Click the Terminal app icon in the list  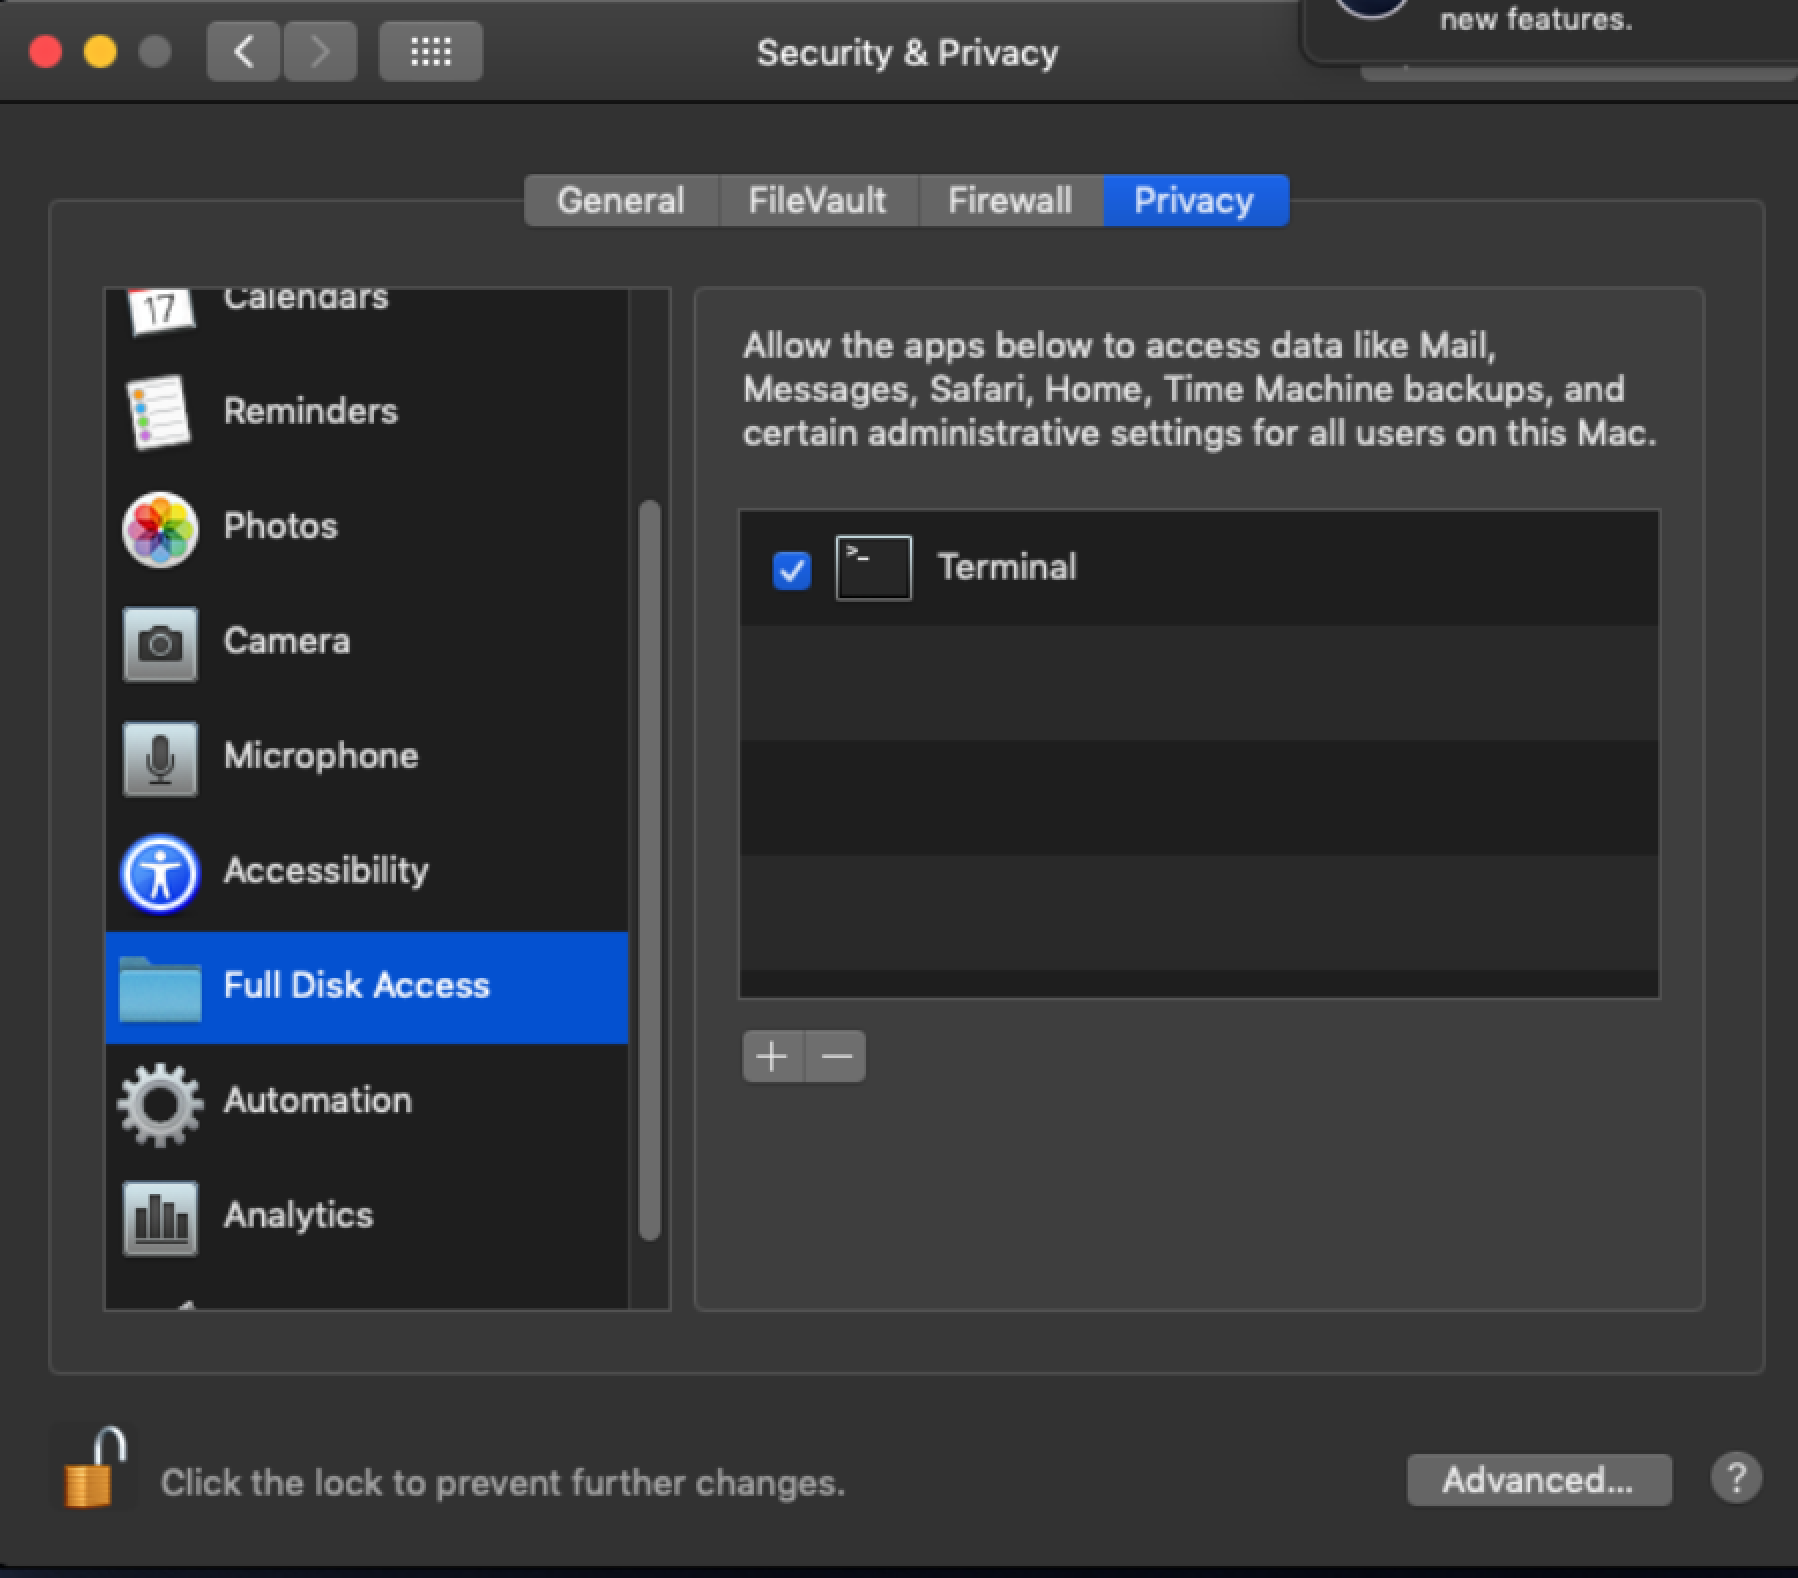click(x=873, y=568)
